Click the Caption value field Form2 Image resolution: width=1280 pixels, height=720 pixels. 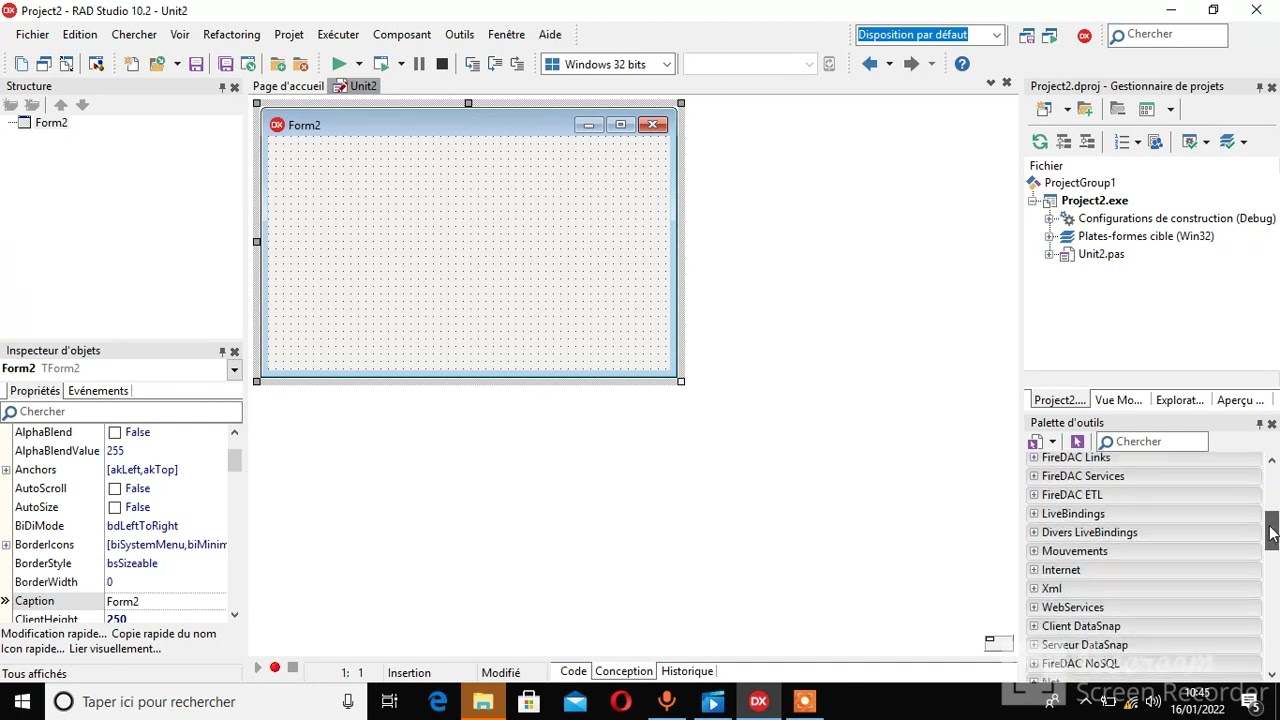click(x=166, y=602)
